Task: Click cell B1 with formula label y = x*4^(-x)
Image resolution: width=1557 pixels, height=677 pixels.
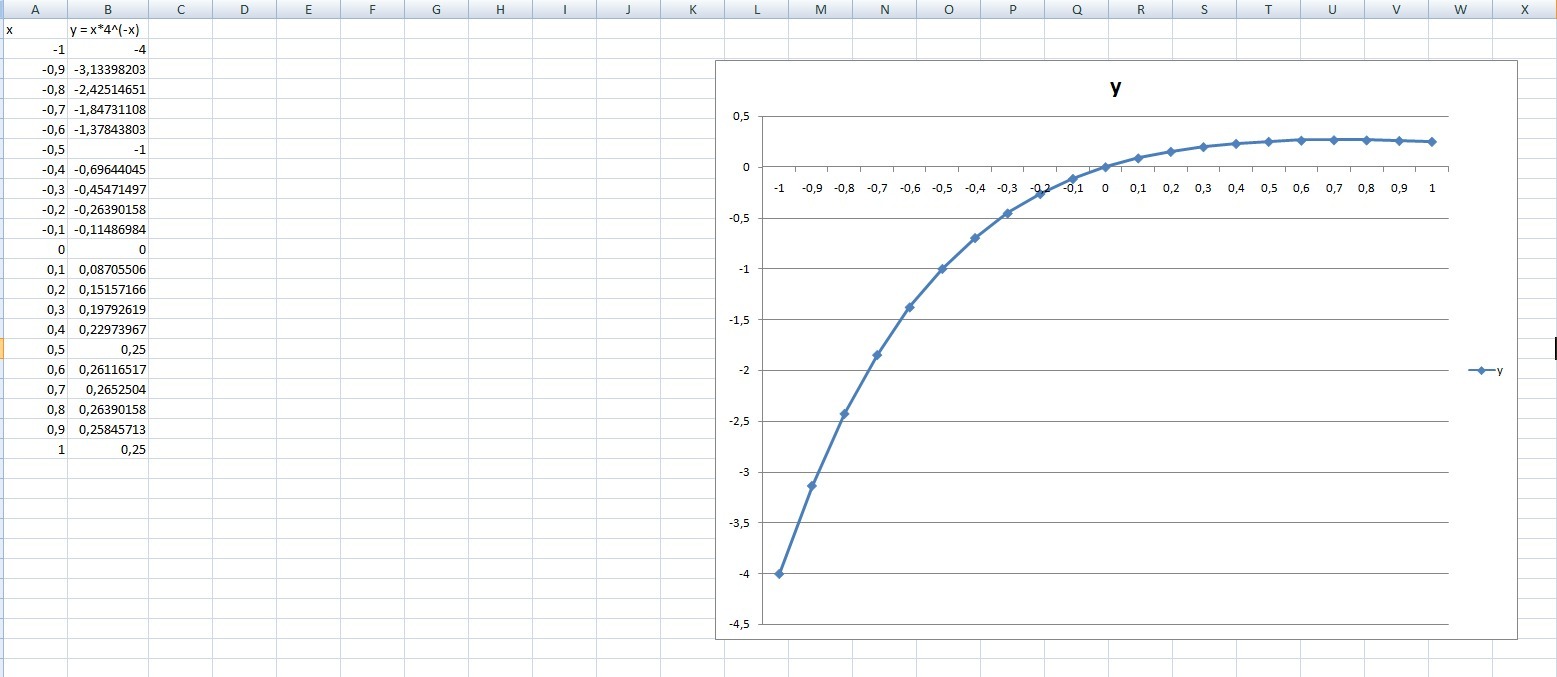Action: [x=108, y=29]
